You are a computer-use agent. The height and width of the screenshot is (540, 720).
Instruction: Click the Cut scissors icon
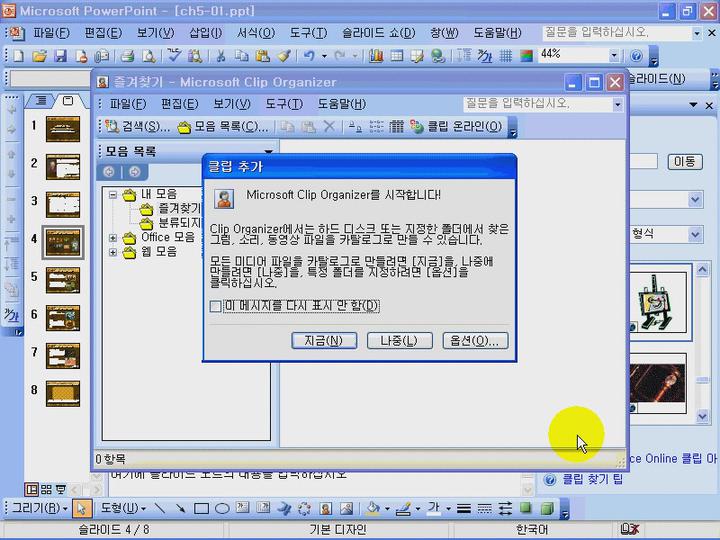point(221,56)
